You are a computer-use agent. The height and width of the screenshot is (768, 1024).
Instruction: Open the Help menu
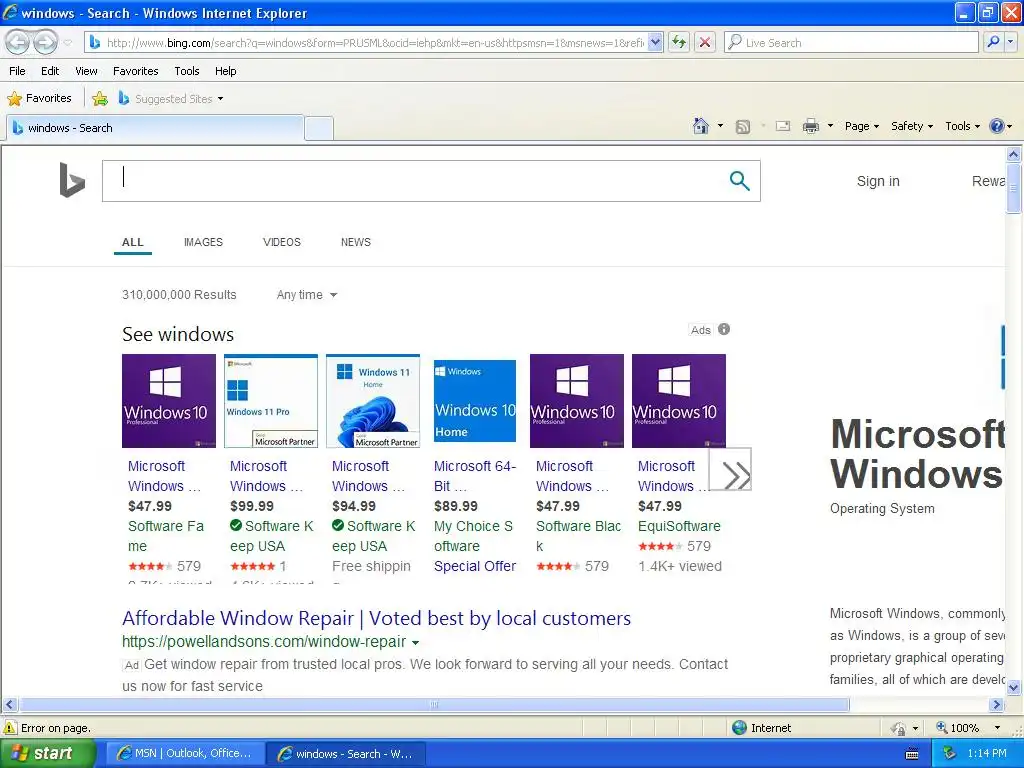[x=225, y=71]
